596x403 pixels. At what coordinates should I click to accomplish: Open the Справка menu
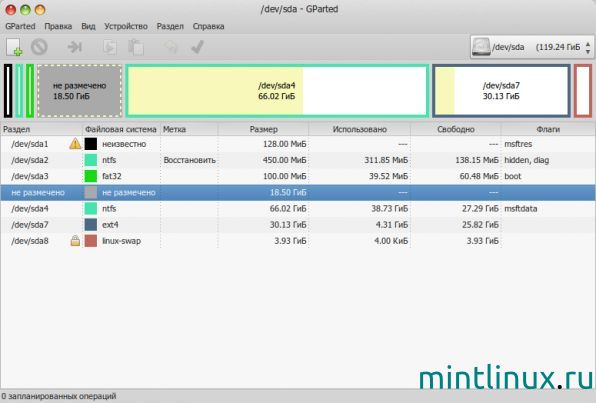pyautogui.click(x=208, y=26)
